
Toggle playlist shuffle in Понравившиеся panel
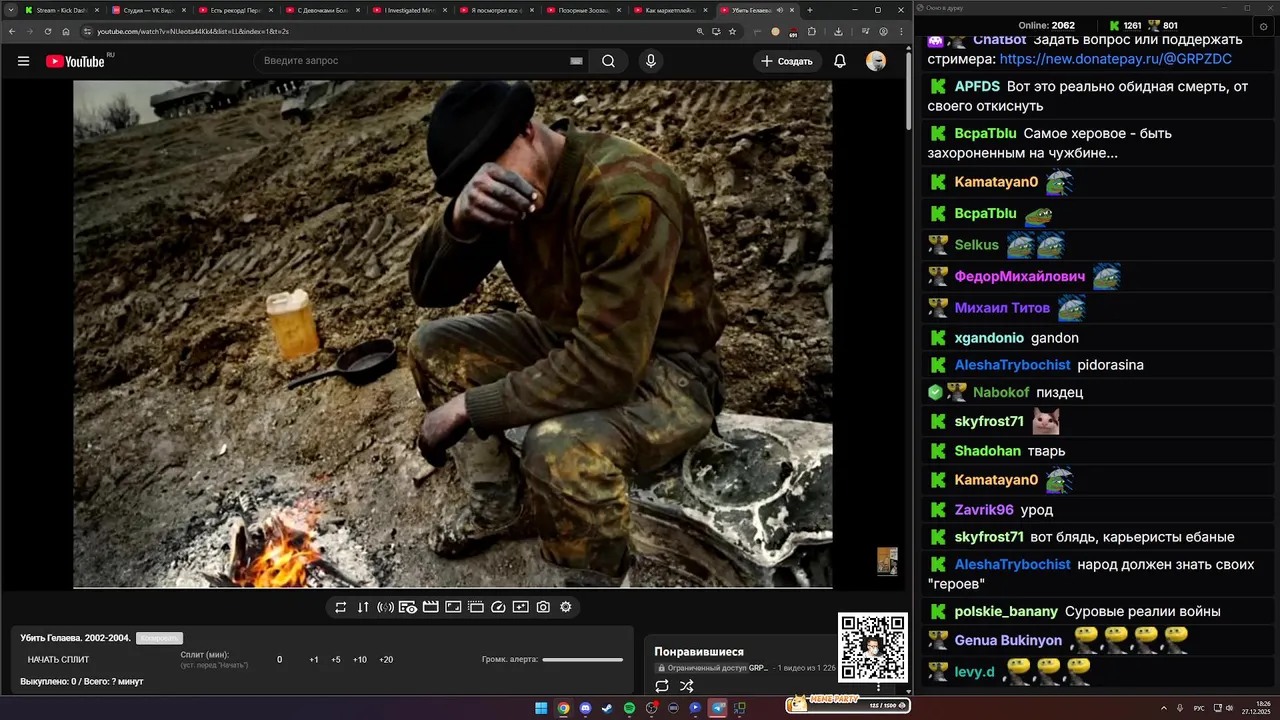[x=687, y=686]
